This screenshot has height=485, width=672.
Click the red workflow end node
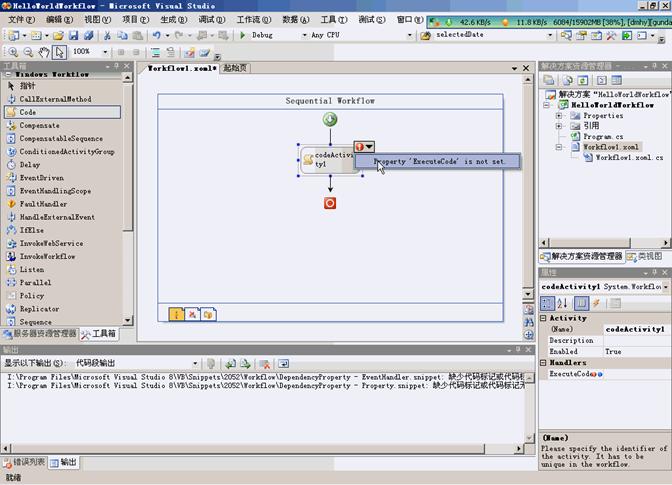tap(330, 203)
